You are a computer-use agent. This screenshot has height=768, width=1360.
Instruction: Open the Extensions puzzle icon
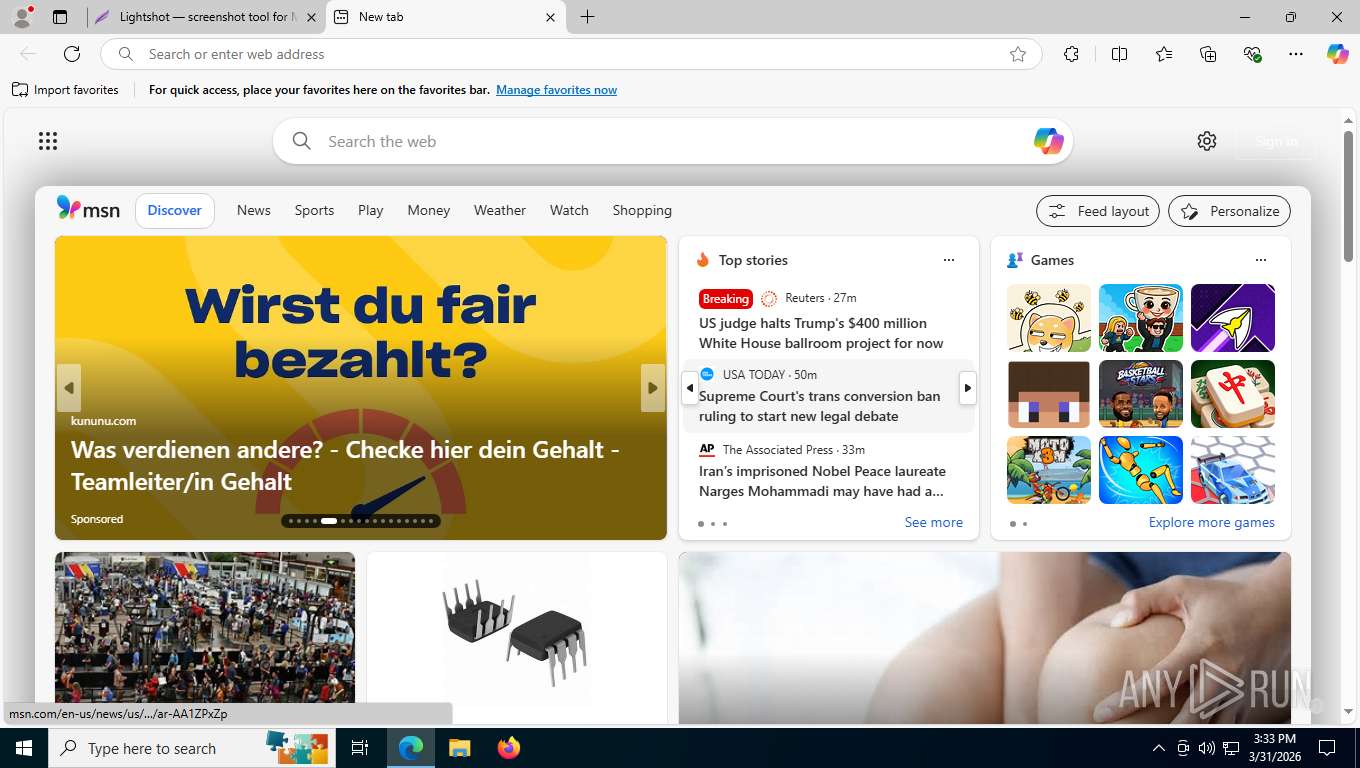coord(1072,54)
